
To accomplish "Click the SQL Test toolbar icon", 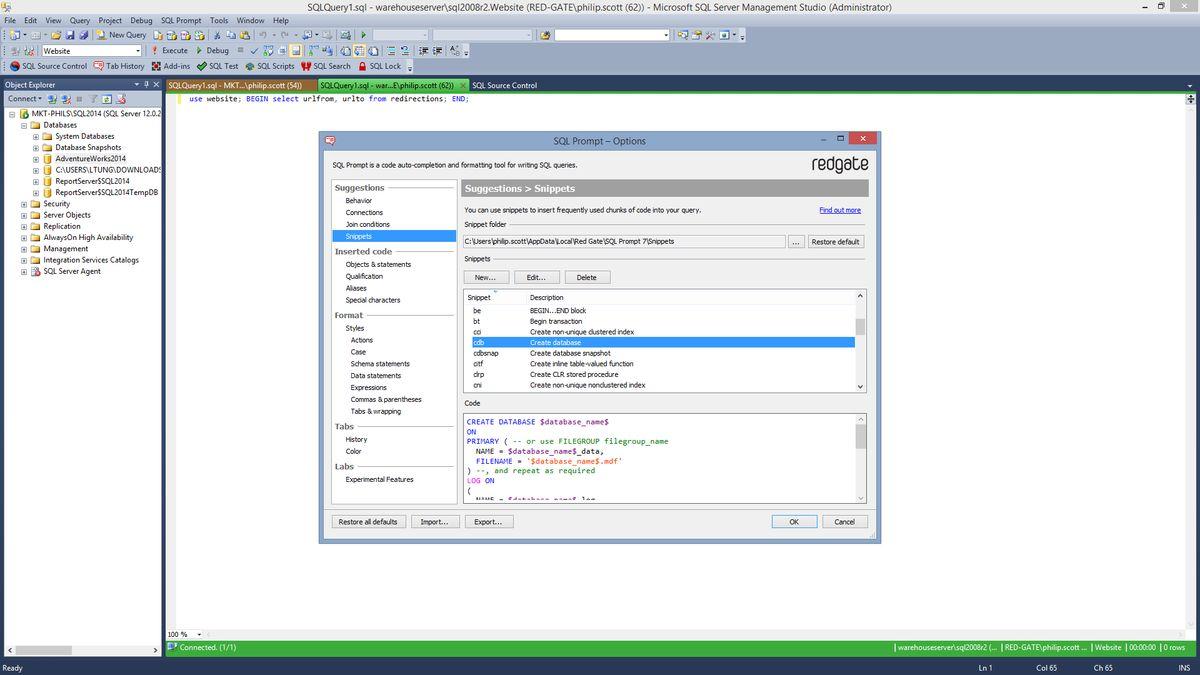I will click(x=202, y=66).
